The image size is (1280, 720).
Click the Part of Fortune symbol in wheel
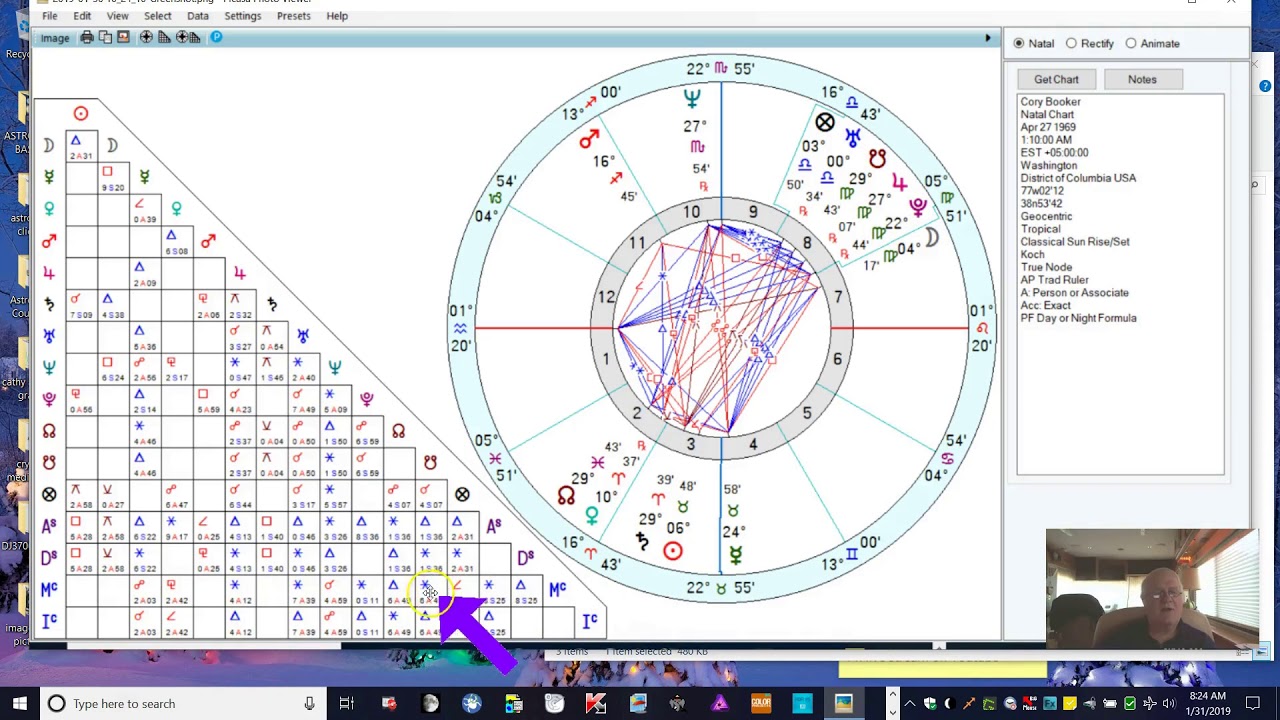pyautogui.click(x=824, y=122)
